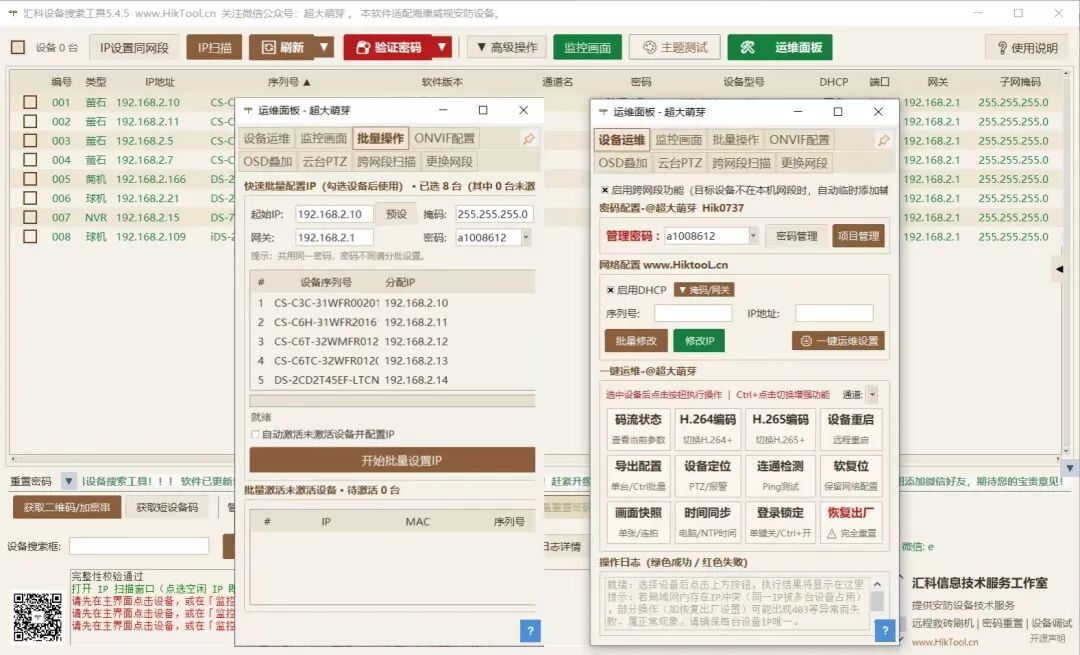
Task: Toggle the 设备 0 台 select-all checkbox
Action: point(18,48)
